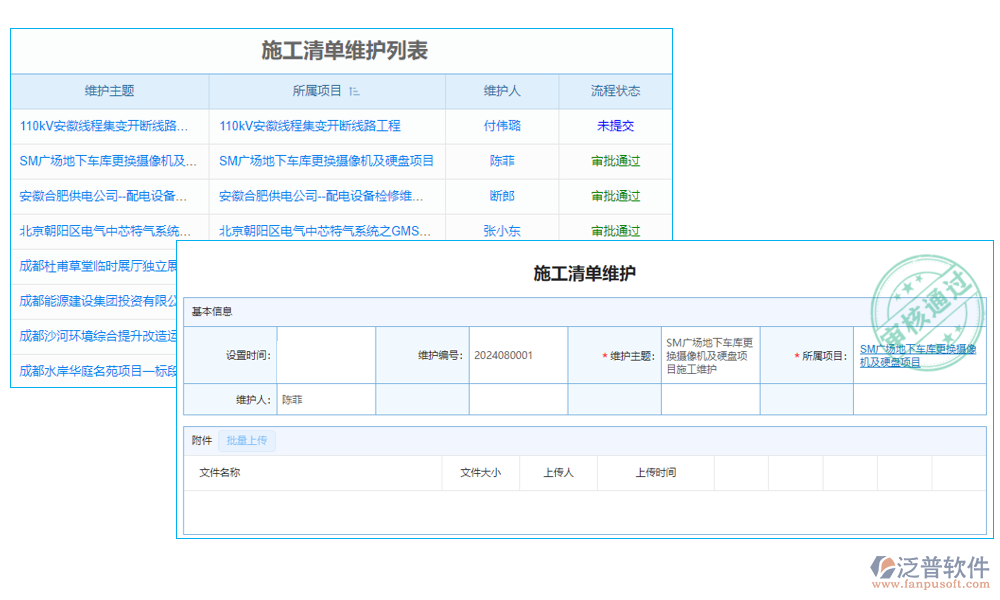Open link 110kV安徽线程集变开断线路工程

[x=310, y=126]
